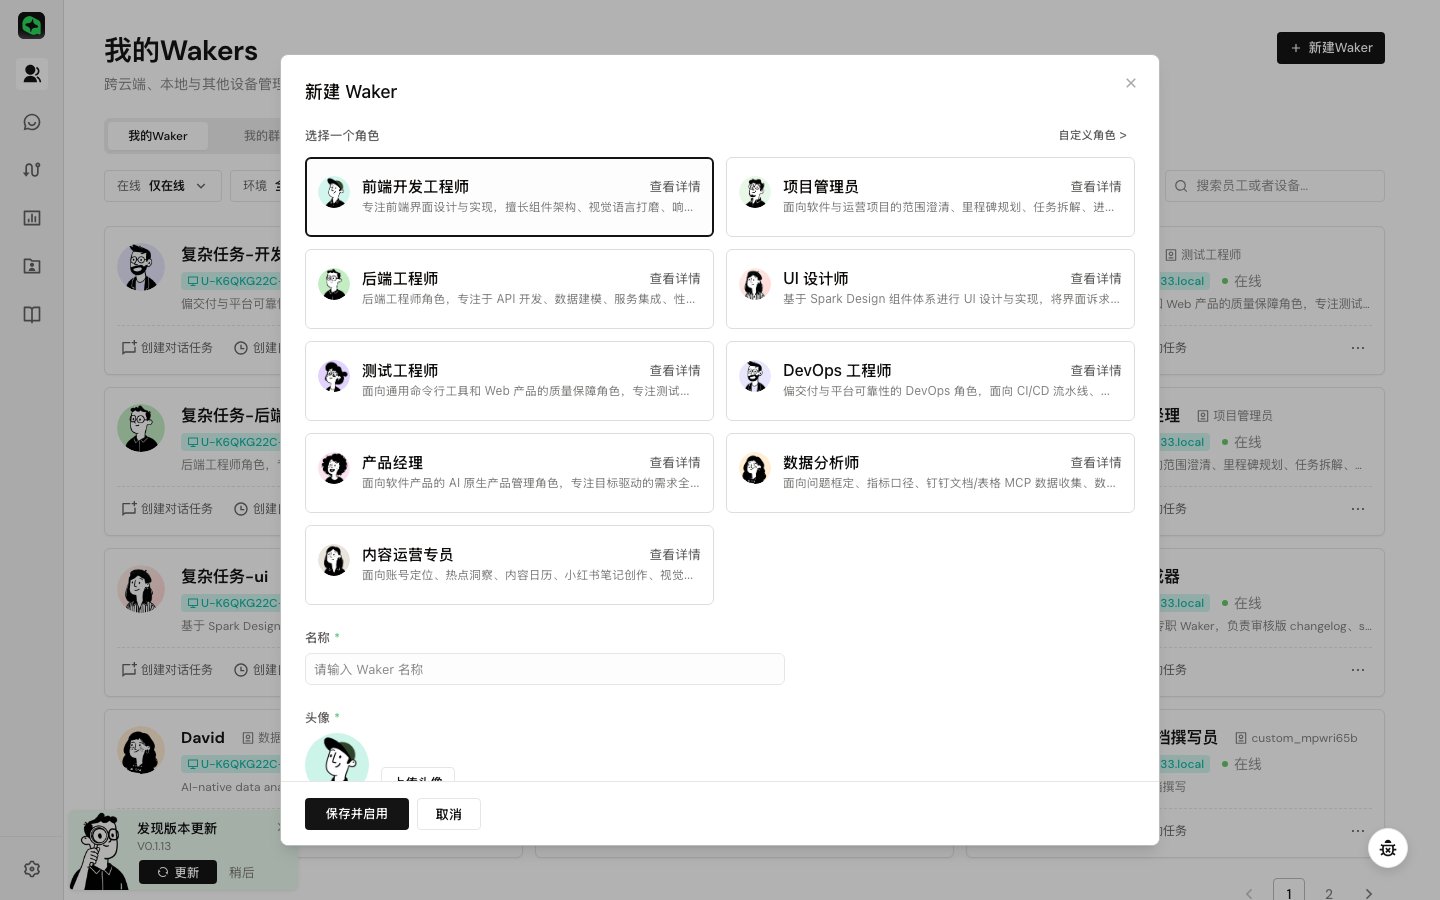Open the contact card icon in sidebar
This screenshot has height=900, width=1440.
coord(32,266)
